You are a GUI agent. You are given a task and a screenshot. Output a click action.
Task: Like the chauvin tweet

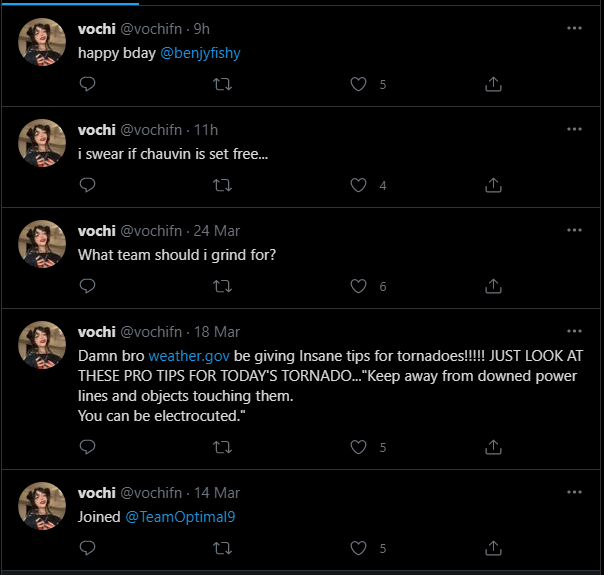point(359,185)
